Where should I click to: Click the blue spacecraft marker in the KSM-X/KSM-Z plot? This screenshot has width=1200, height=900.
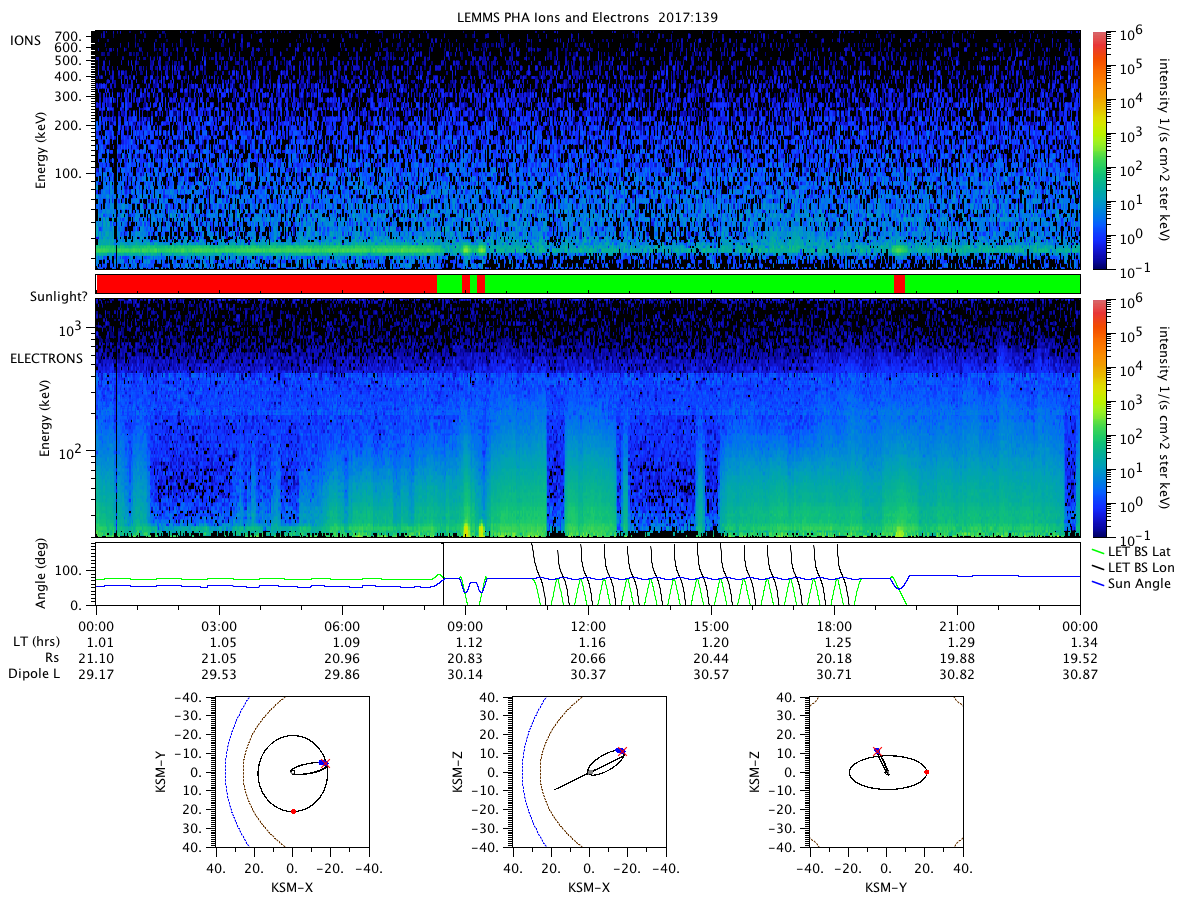coord(619,750)
